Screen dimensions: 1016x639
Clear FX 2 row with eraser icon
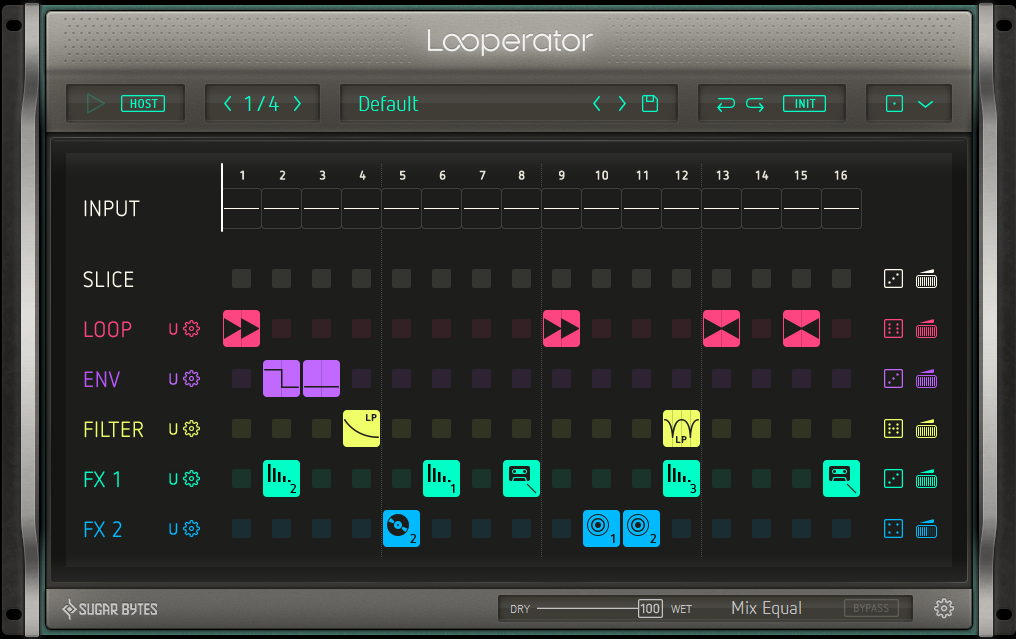927,529
